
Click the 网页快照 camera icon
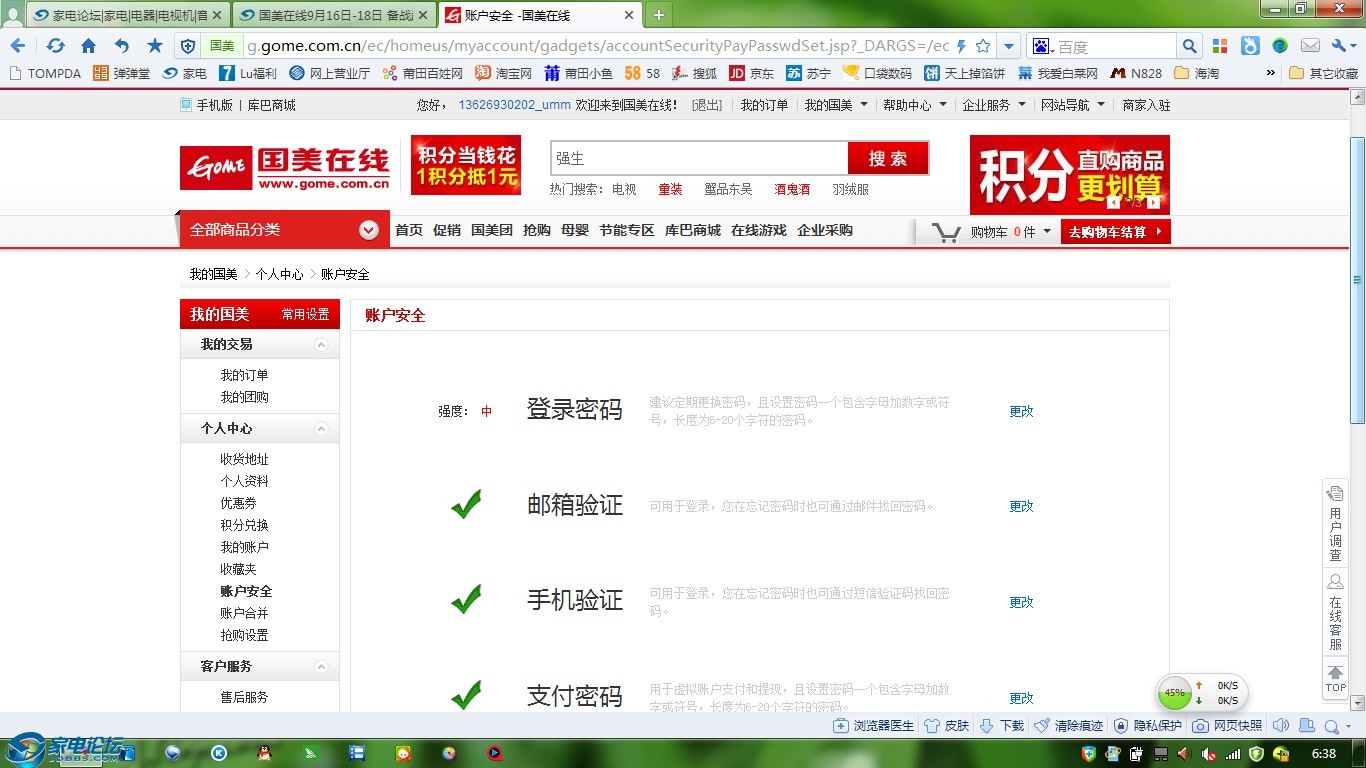click(x=1200, y=726)
